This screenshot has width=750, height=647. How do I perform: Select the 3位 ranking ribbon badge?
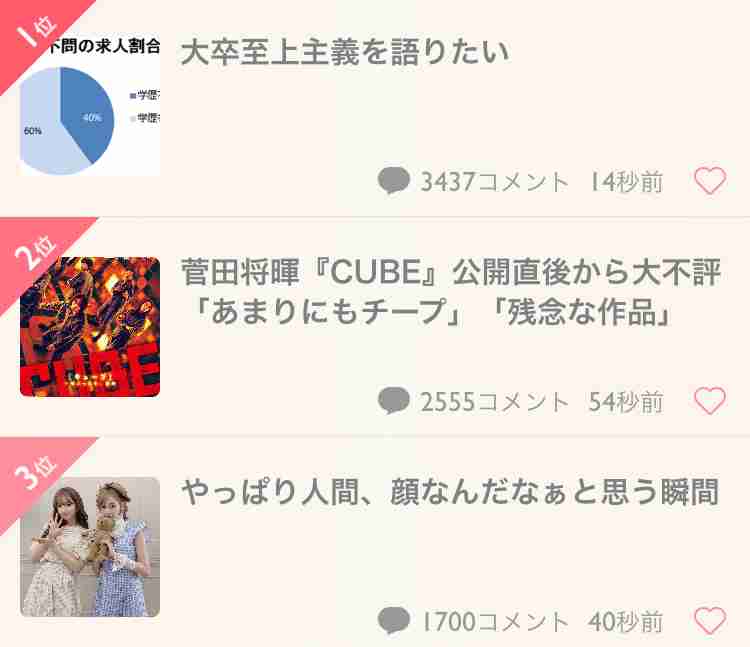[x=34, y=472]
